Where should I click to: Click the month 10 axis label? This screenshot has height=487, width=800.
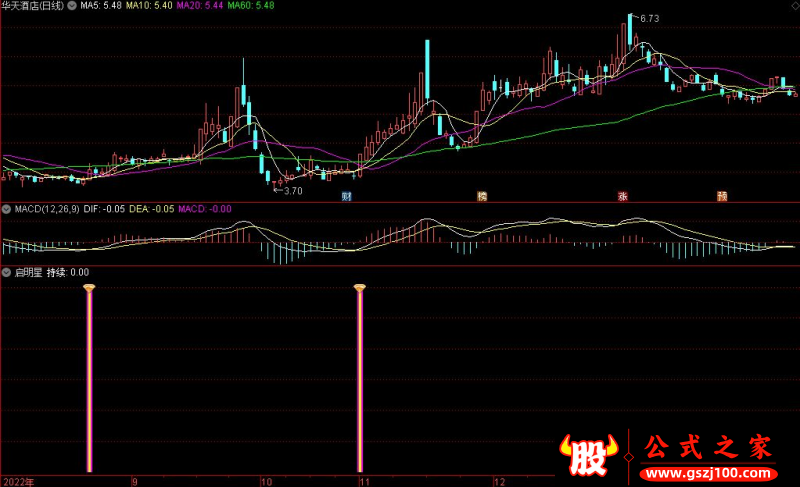266,482
